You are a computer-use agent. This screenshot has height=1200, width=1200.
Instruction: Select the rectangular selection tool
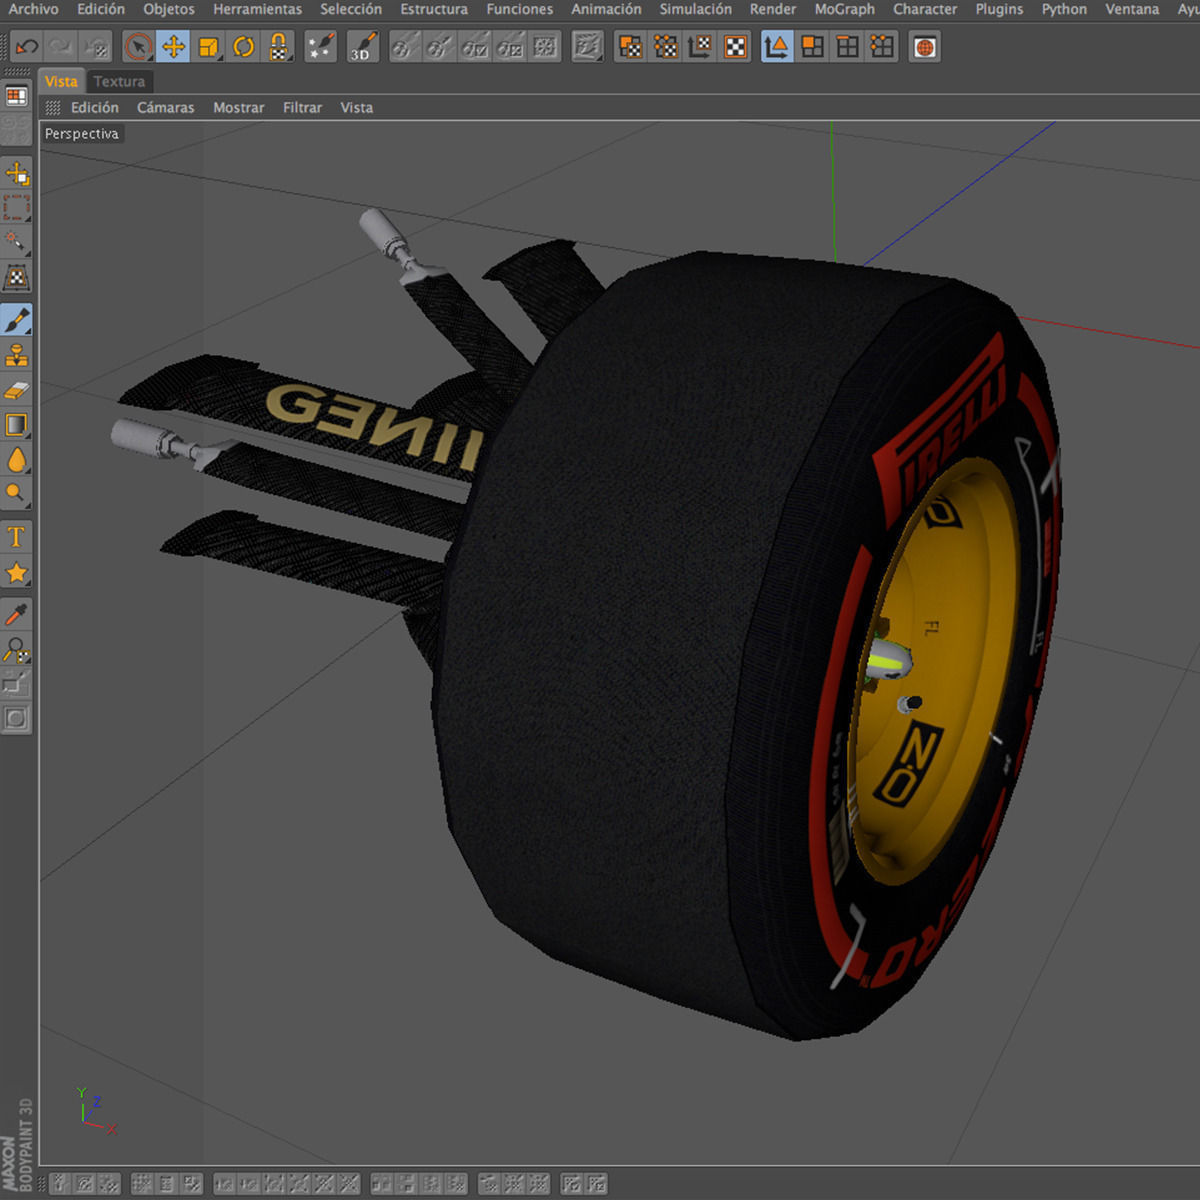pyautogui.click(x=17, y=208)
